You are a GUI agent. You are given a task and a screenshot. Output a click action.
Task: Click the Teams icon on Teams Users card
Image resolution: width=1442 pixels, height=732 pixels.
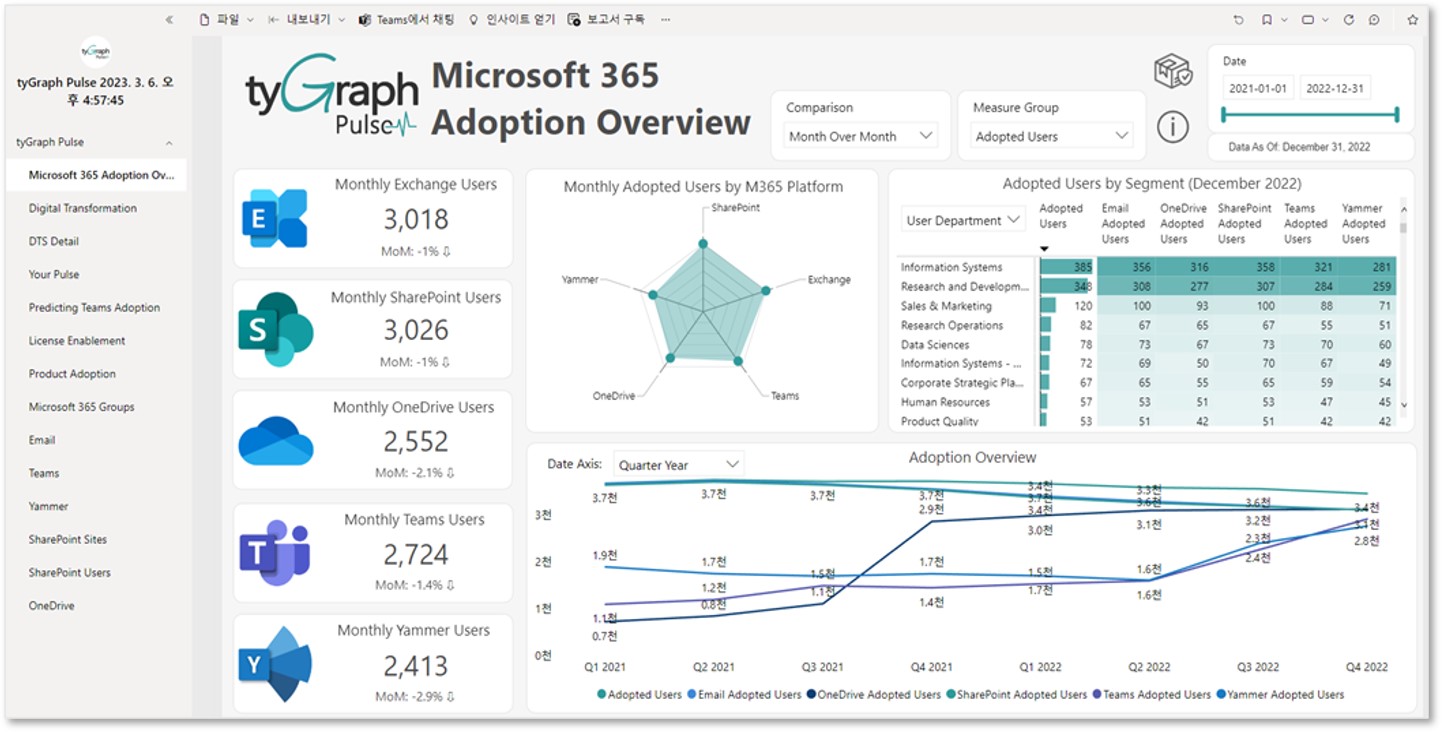(x=275, y=553)
